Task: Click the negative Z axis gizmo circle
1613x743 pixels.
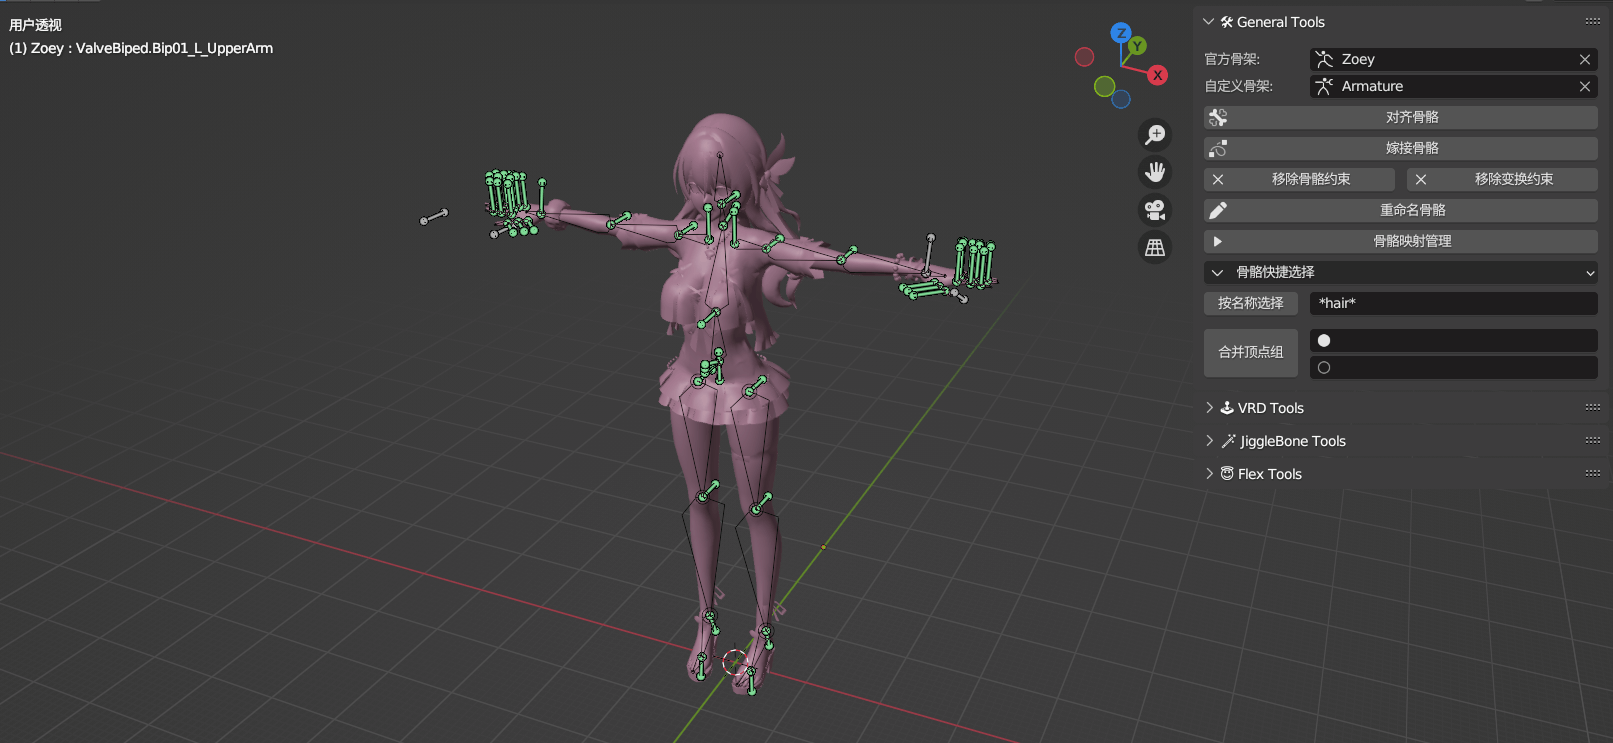Action: click(x=1121, y=99)
